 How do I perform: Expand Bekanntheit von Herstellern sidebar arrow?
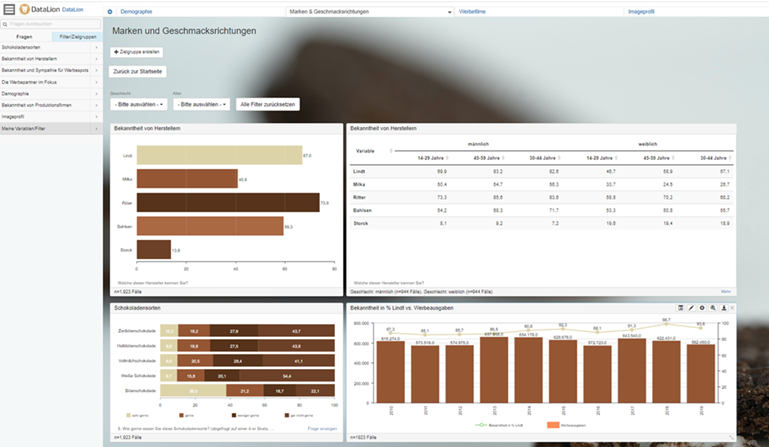tap(96, 59)
